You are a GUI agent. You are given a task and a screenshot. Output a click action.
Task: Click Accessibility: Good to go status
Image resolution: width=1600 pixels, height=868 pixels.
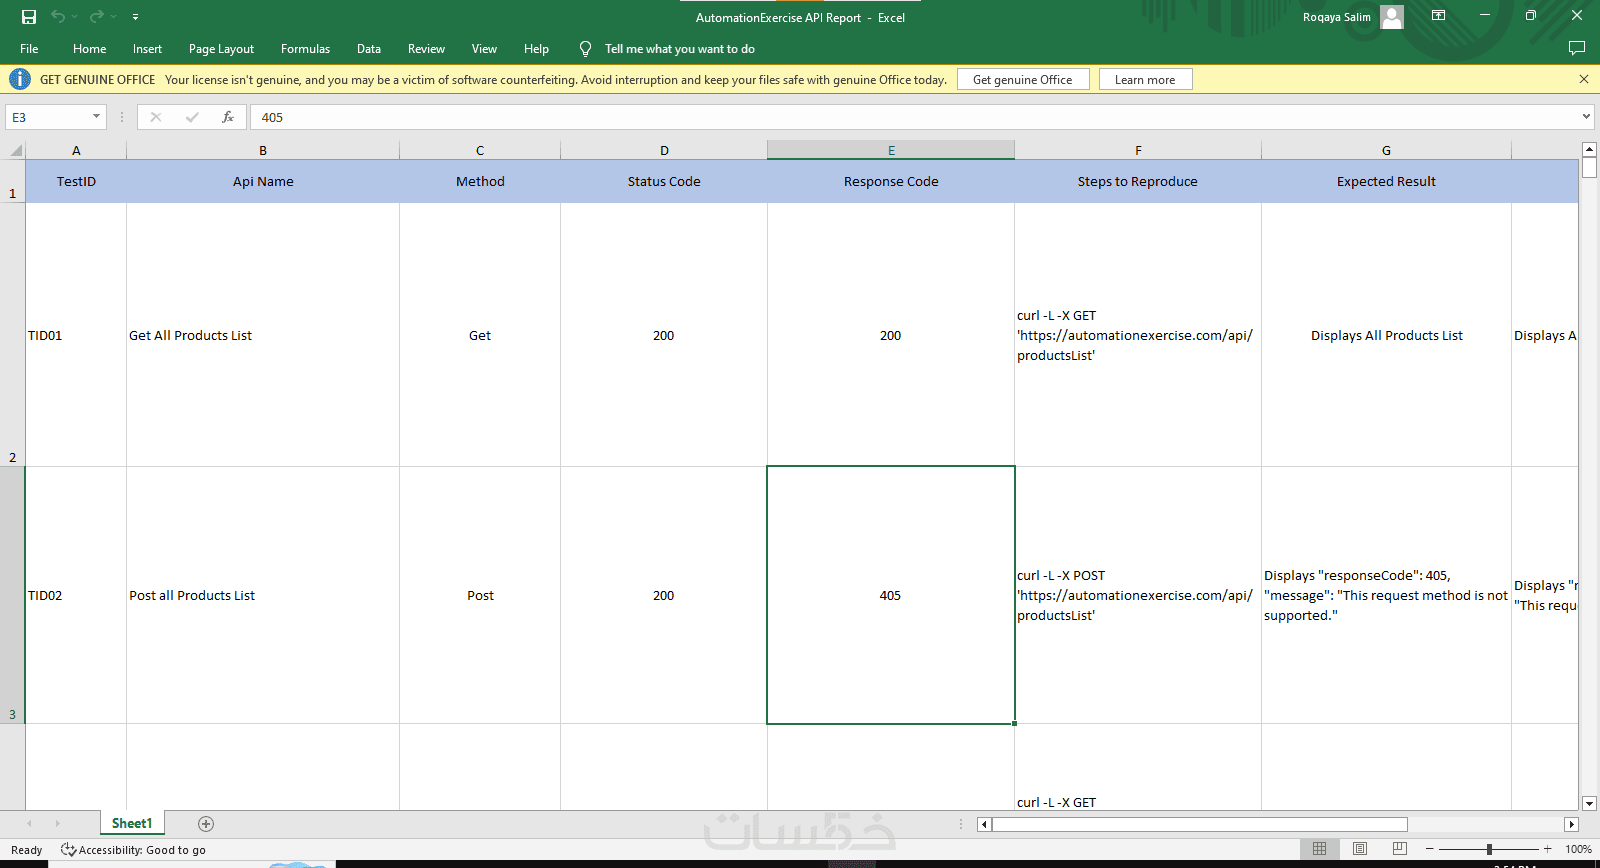[x=133, y=850]
